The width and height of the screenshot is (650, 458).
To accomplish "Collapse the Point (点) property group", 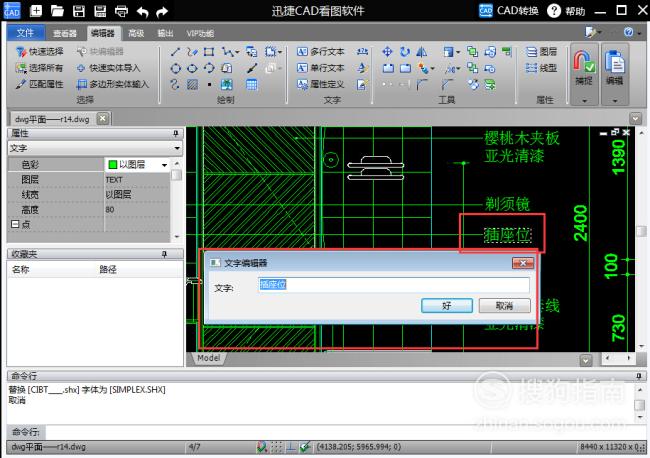I will [15, 224].
